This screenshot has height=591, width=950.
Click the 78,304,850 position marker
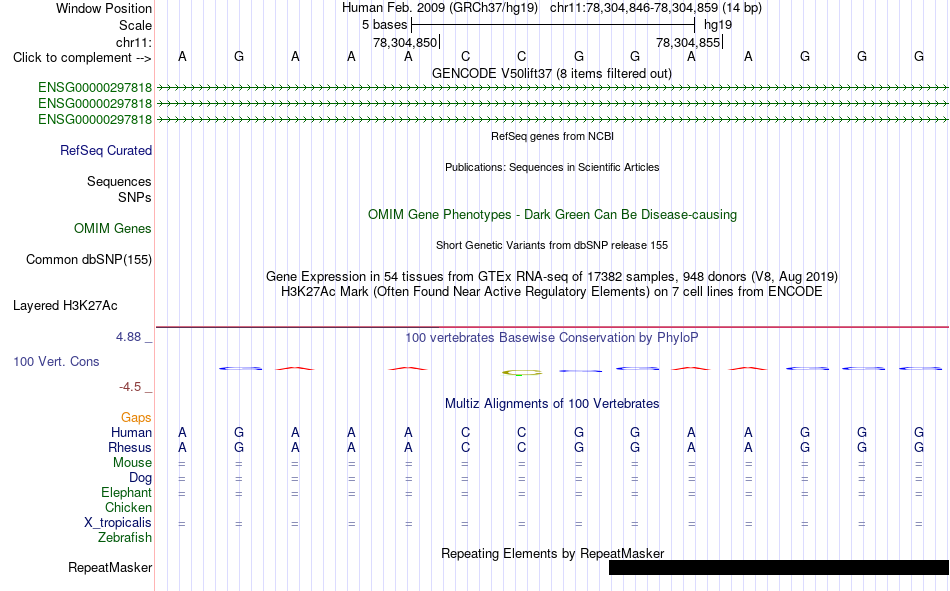(x=405, y=42)
